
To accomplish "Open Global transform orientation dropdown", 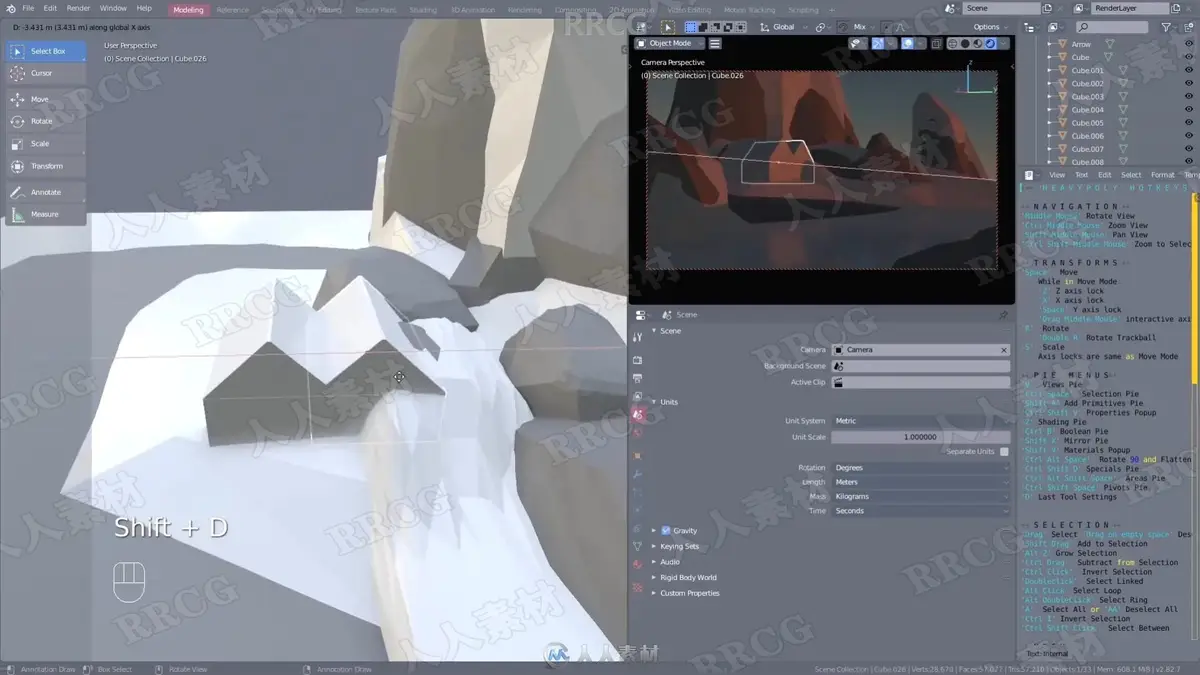I will [x=784, y=27].
